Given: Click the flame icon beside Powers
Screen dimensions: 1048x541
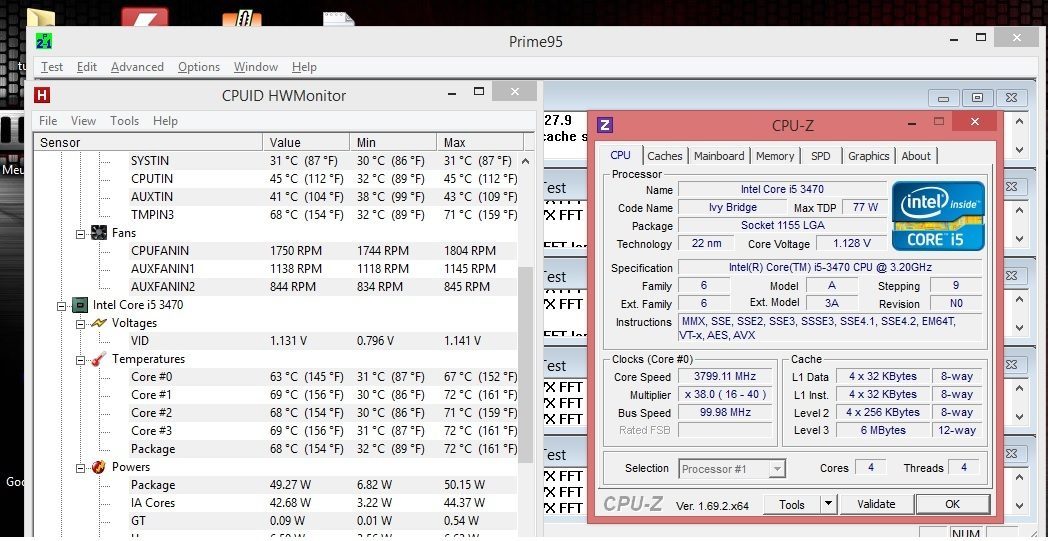Looking at the screenshot, I should click(99, 467).
